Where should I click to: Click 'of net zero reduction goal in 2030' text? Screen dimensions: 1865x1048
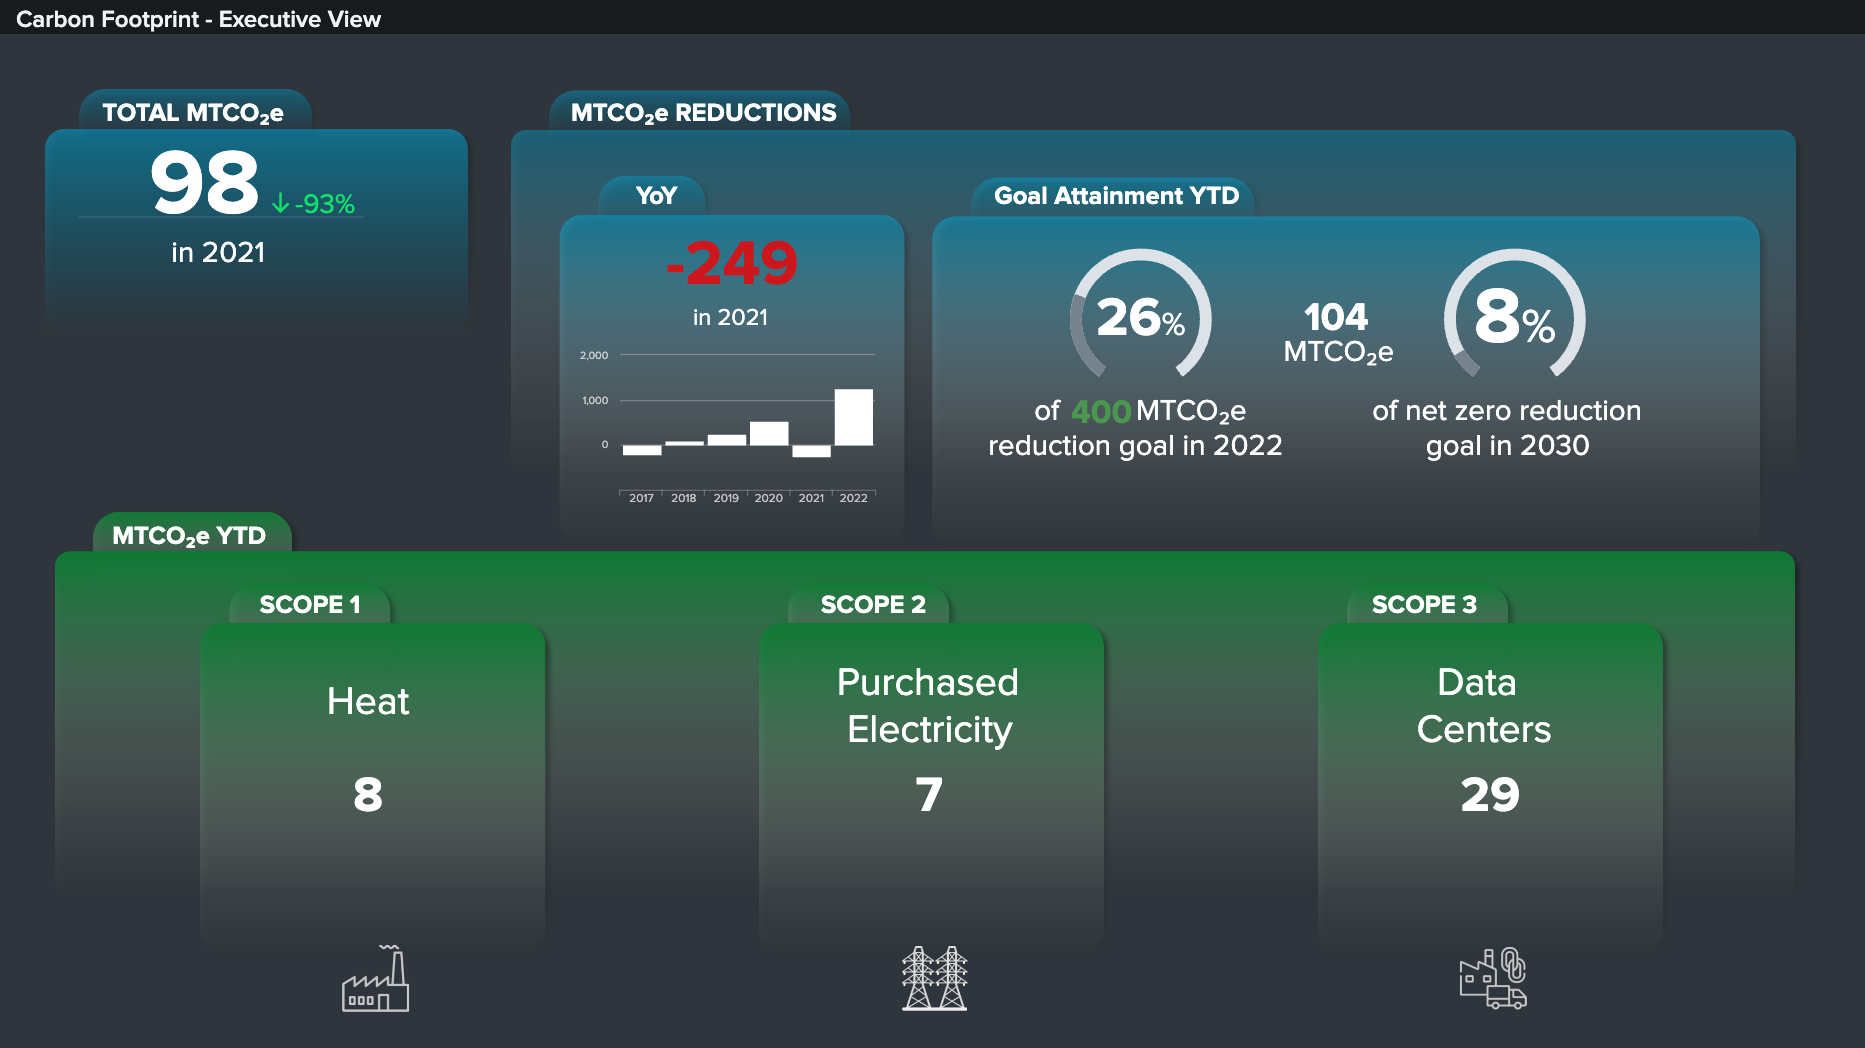click(1507, 428)
